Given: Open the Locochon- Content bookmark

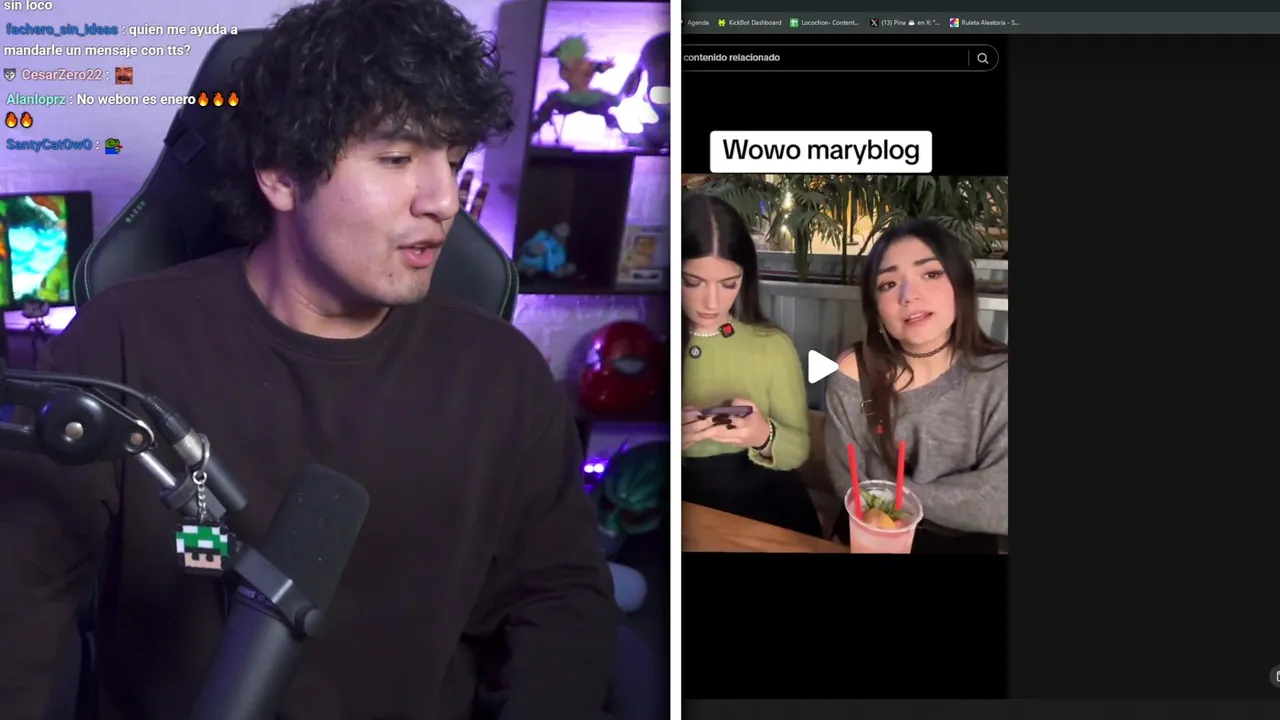Looking at the screenshot, I should [x=824, y=22].
